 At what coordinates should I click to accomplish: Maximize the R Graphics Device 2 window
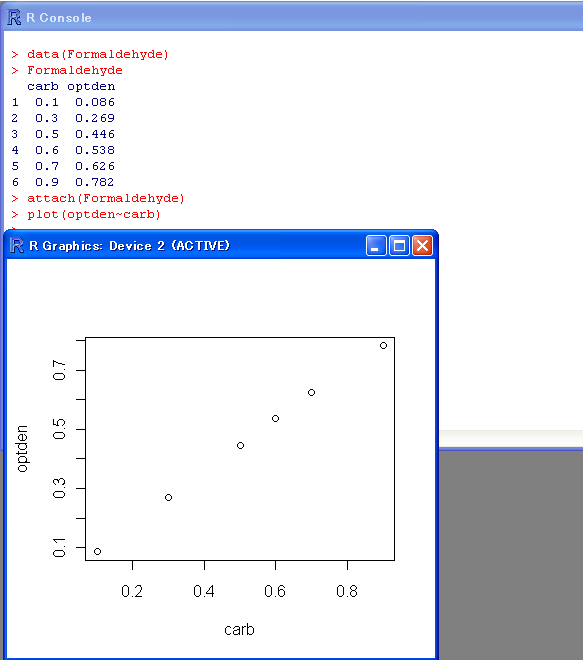pyautogui.click(x=399, y=245)
